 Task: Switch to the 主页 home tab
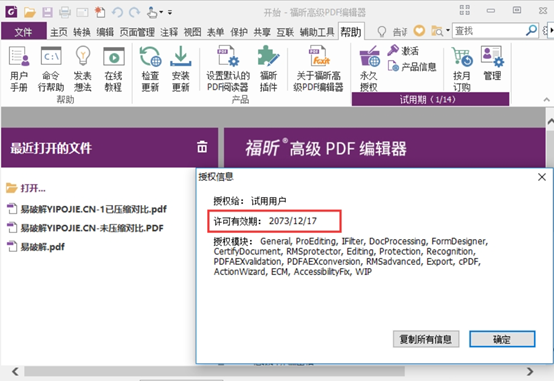(x=59, y=32)
